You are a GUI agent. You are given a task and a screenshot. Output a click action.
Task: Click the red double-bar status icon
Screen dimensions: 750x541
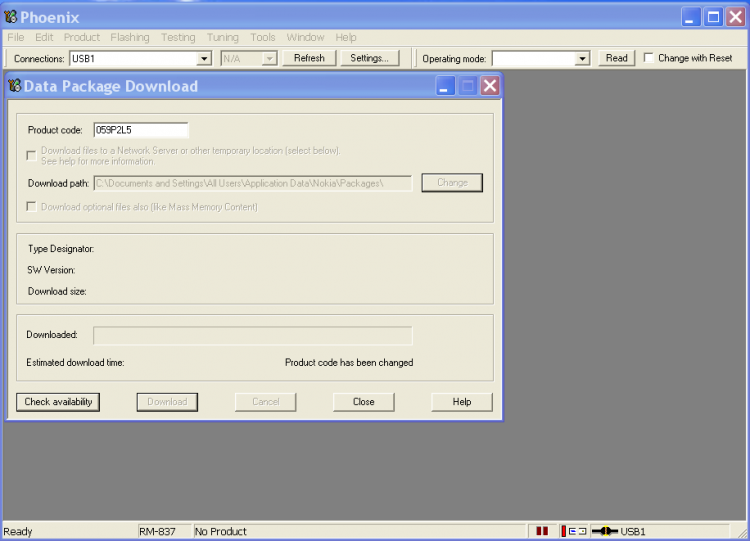pyautogui.click(x=542, y=531)
